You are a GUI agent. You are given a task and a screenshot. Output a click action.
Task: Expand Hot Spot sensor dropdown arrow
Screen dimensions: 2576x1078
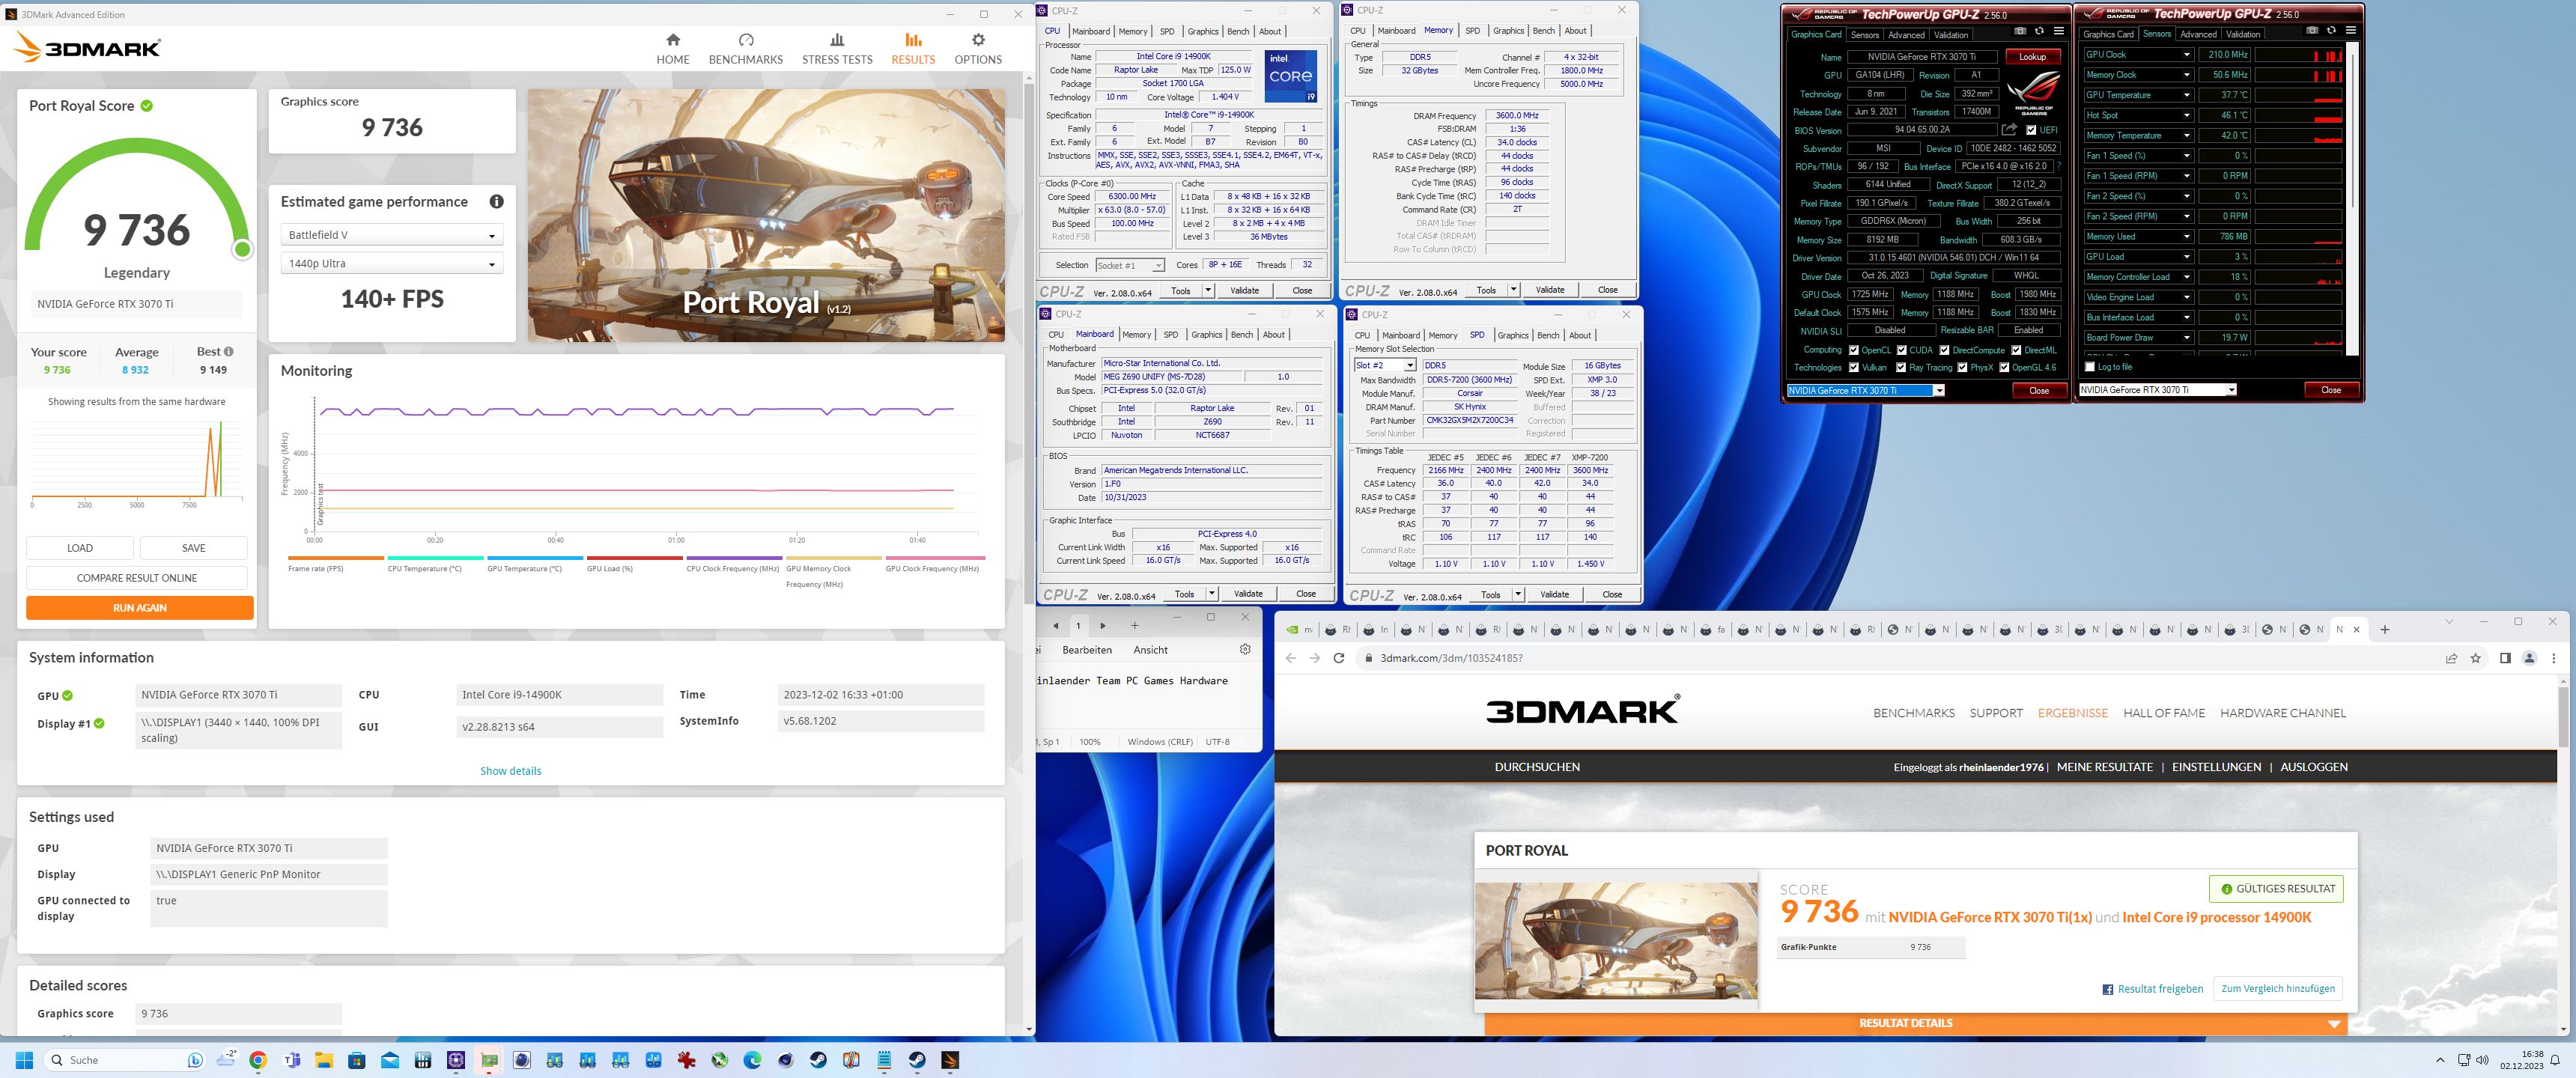tap(2187, 115)
